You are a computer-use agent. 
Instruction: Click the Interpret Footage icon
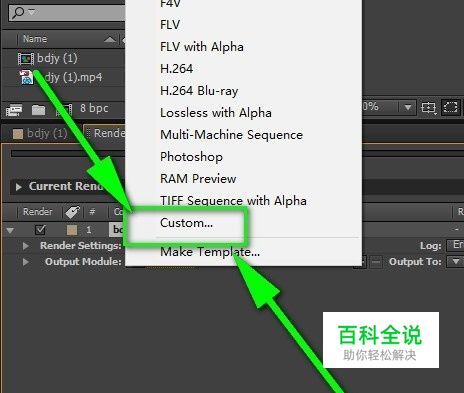pos(14,109)
